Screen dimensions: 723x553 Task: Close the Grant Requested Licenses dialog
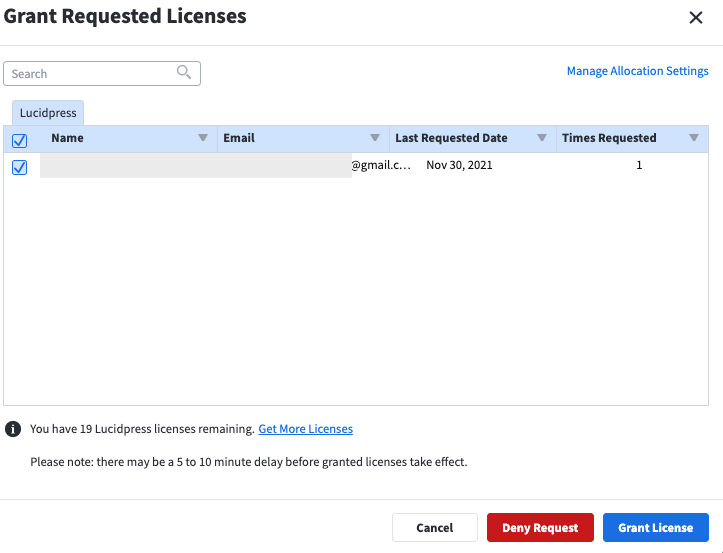695,18
